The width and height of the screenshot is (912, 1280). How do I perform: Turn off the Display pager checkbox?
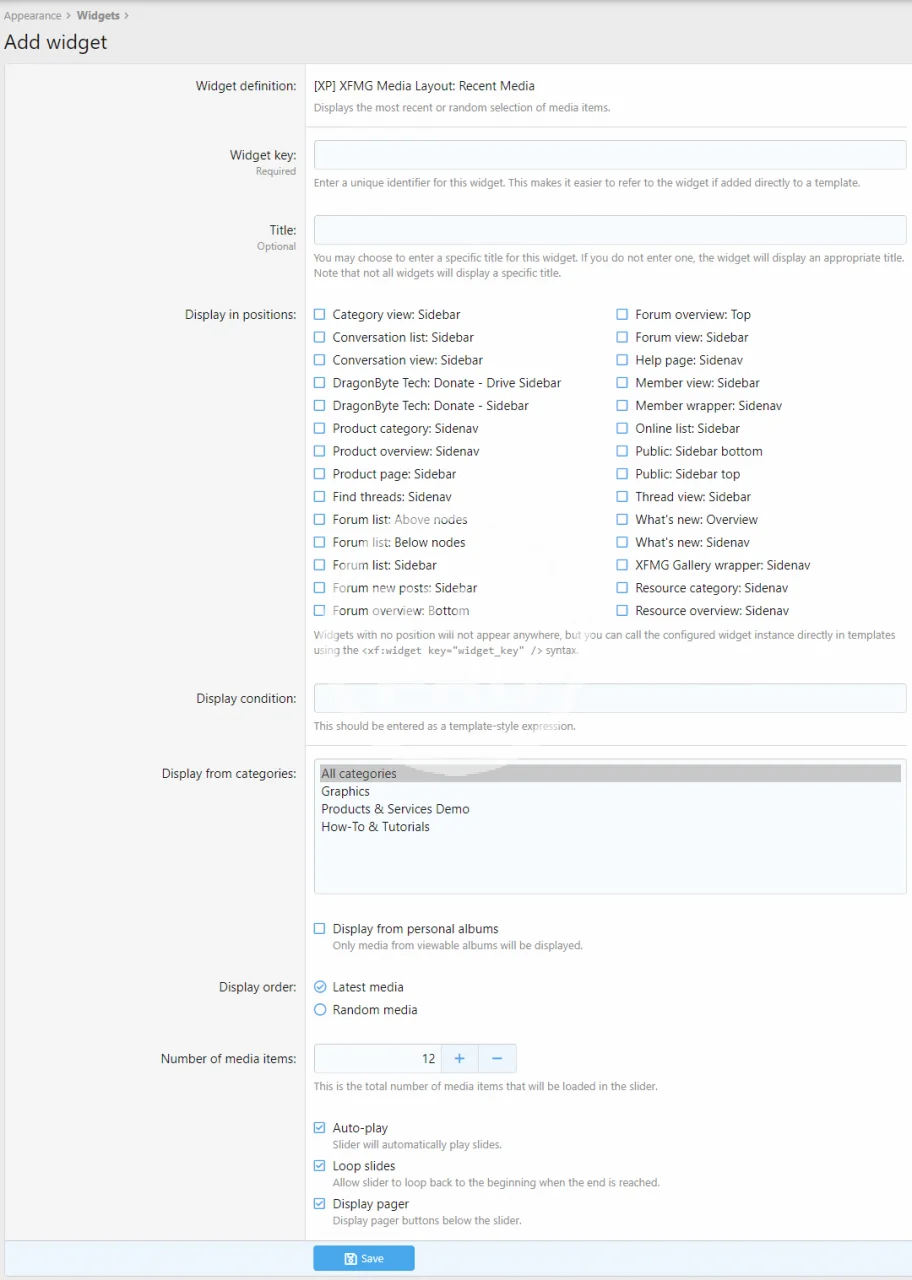[x=320, y=1204]
